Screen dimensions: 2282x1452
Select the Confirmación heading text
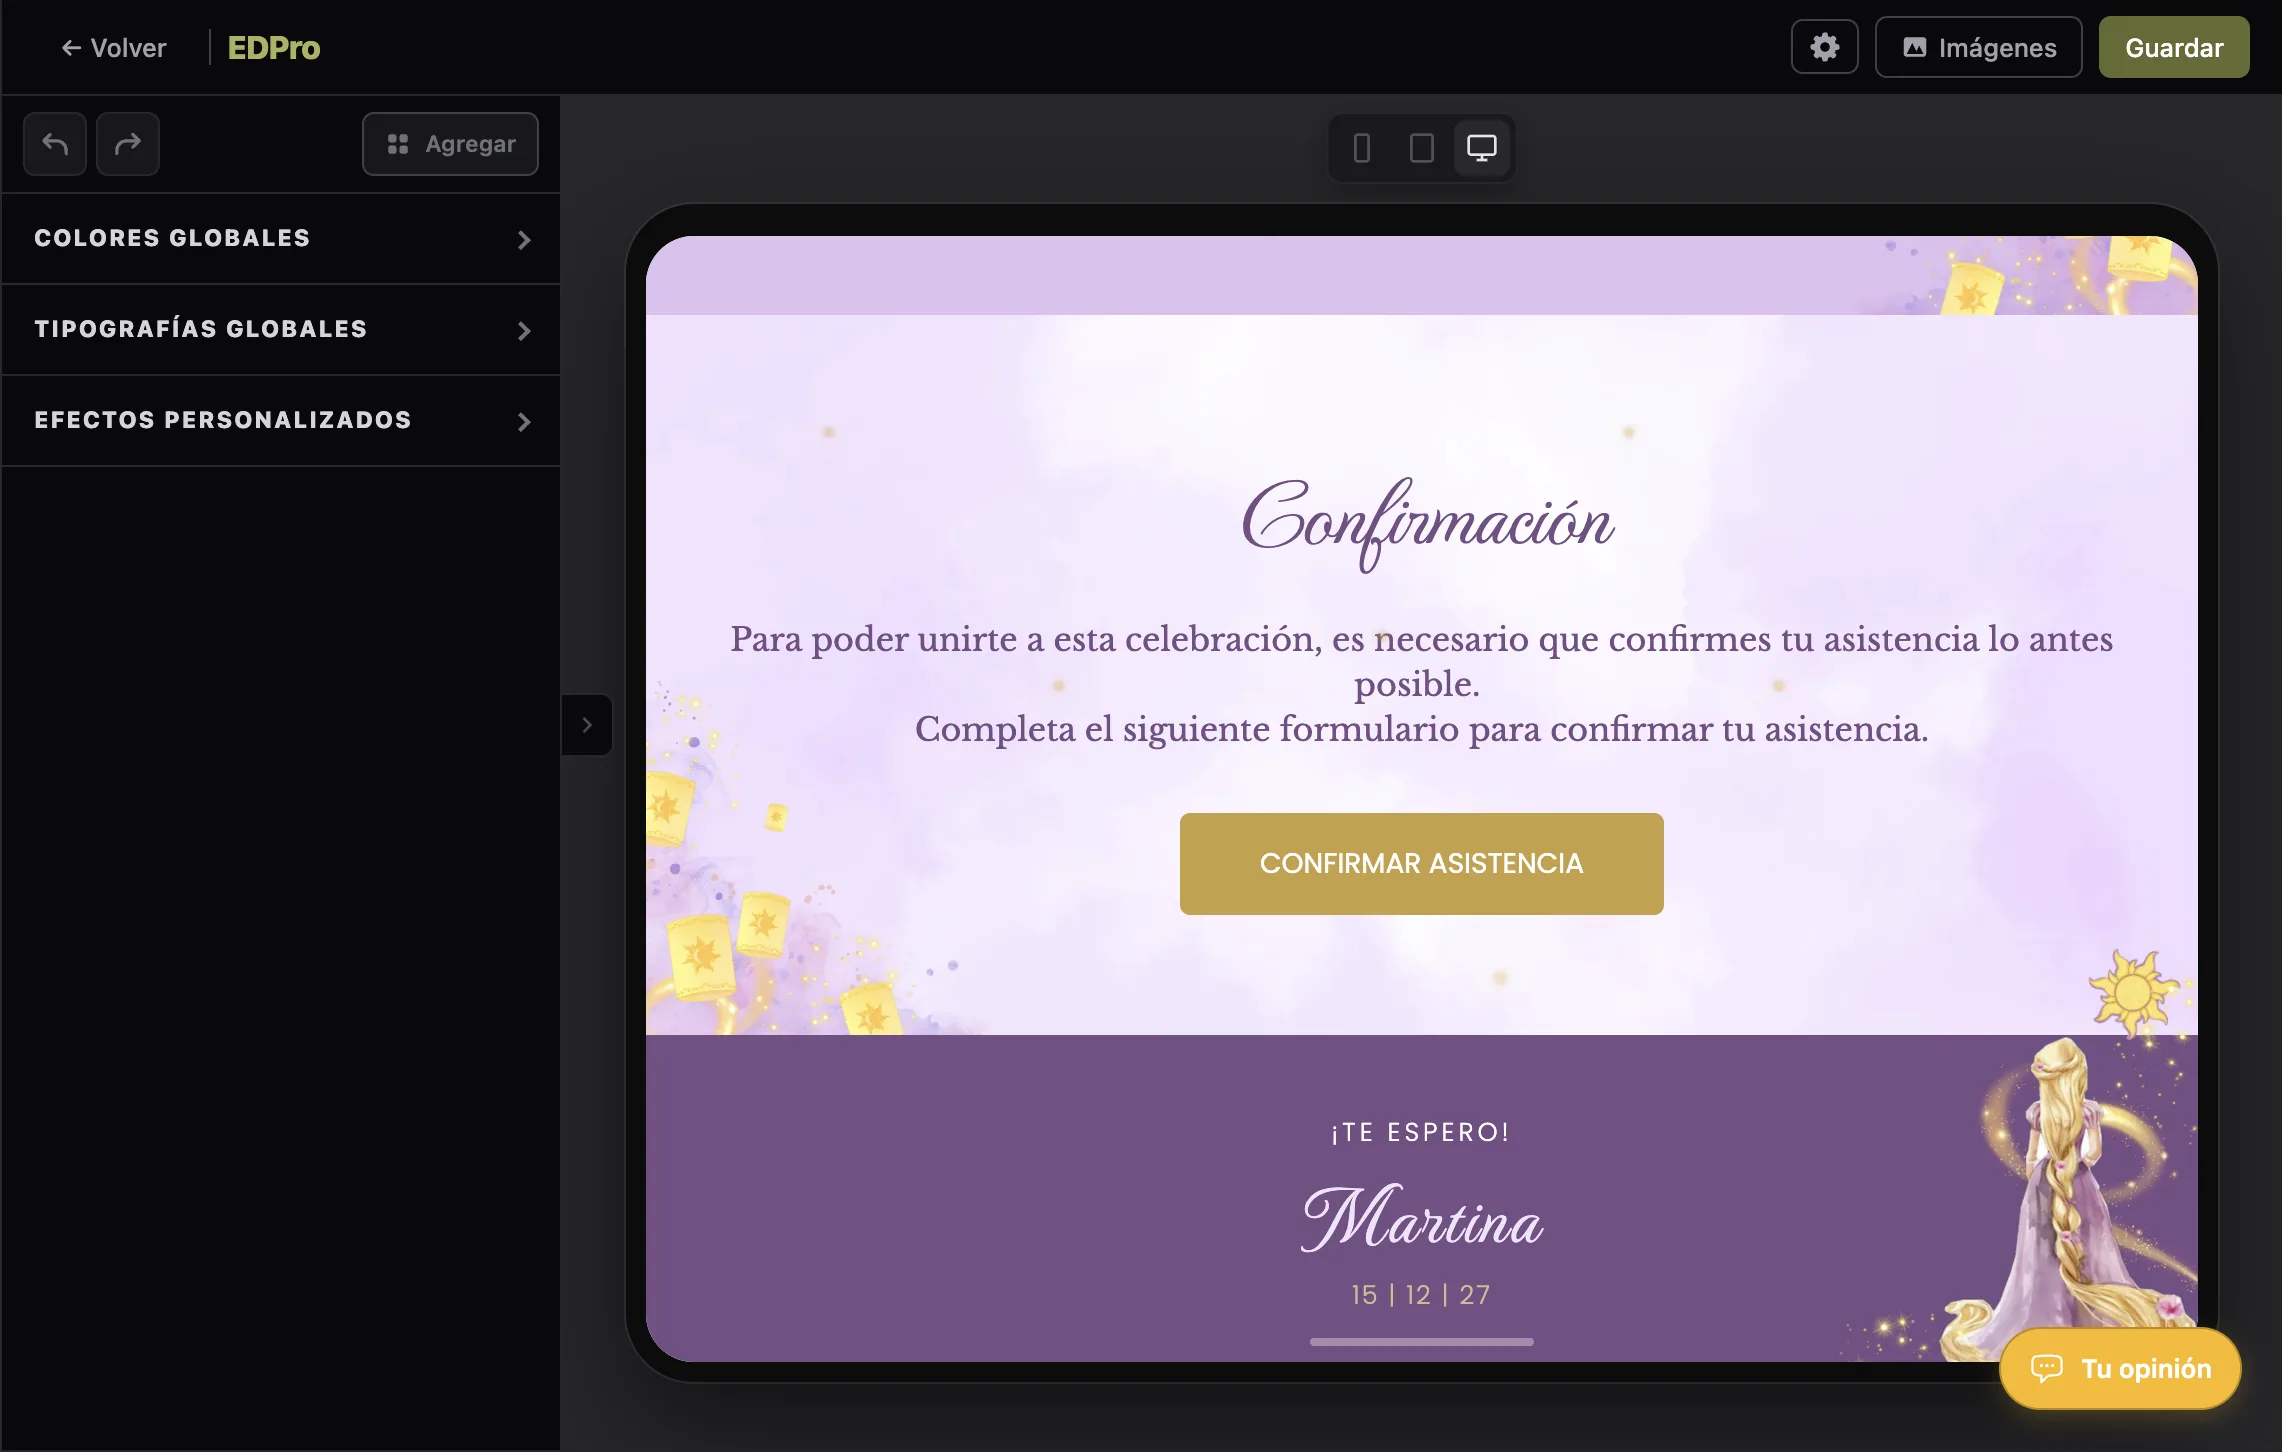[1427, 524]
